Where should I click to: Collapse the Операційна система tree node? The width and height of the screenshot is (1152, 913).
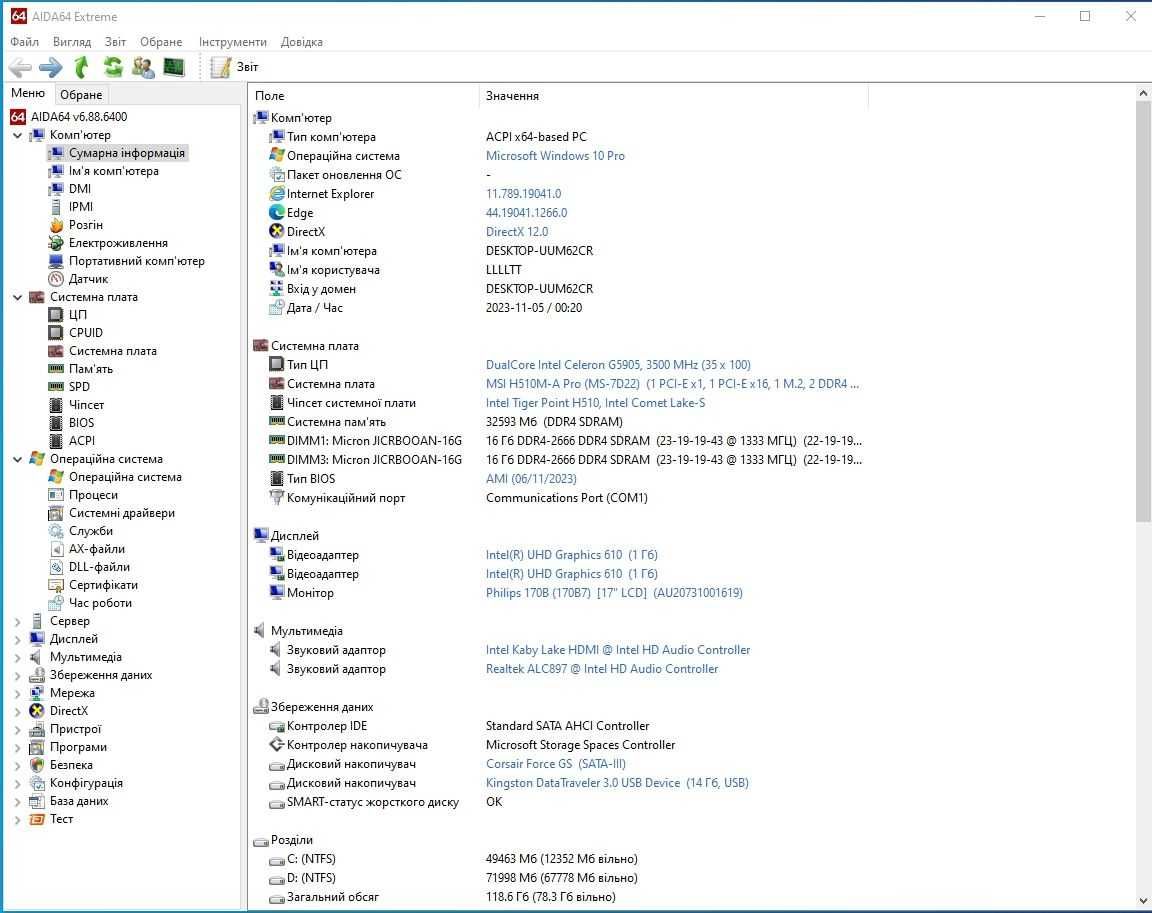[x=18, y=459]
